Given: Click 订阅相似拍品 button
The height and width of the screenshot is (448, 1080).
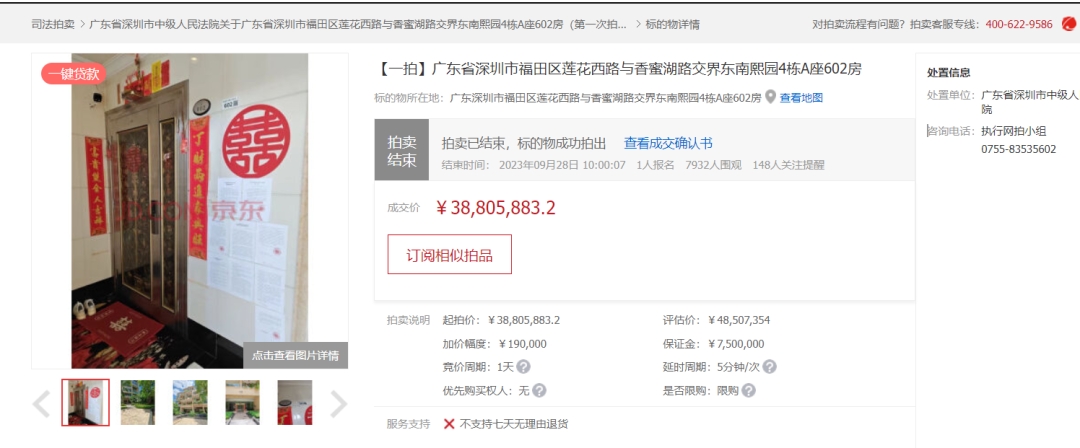Looking at the screenshot, I should tap(449, 254).
